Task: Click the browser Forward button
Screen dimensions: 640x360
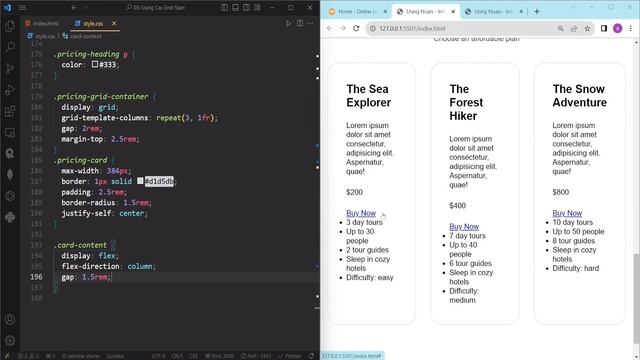Action: pyautogui.click(x=343, y=28)
